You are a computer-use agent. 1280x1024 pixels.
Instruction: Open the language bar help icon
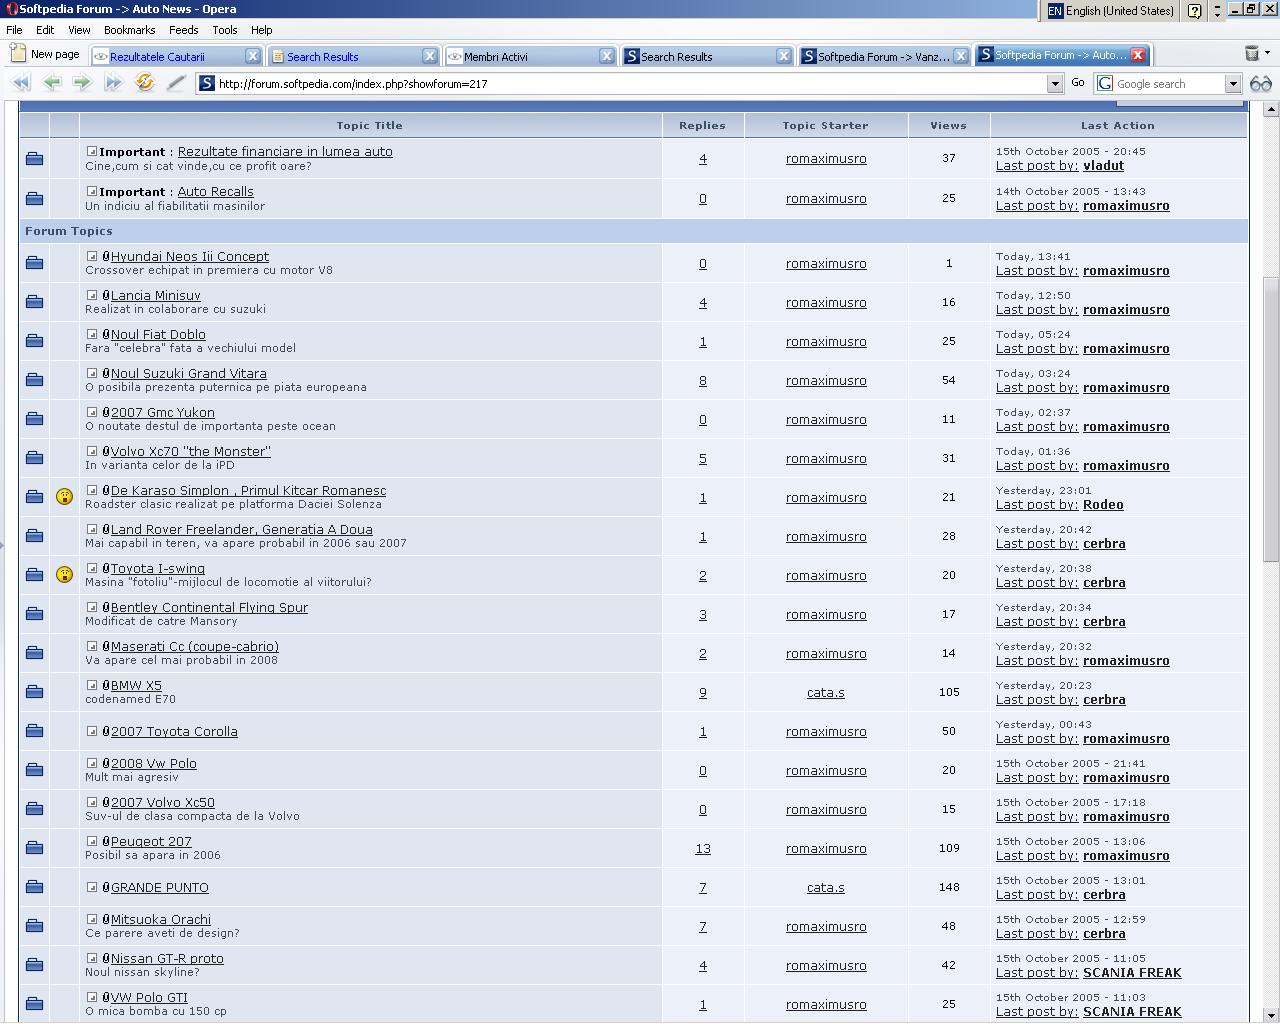pyautogui.click(x=1194, y=11)
